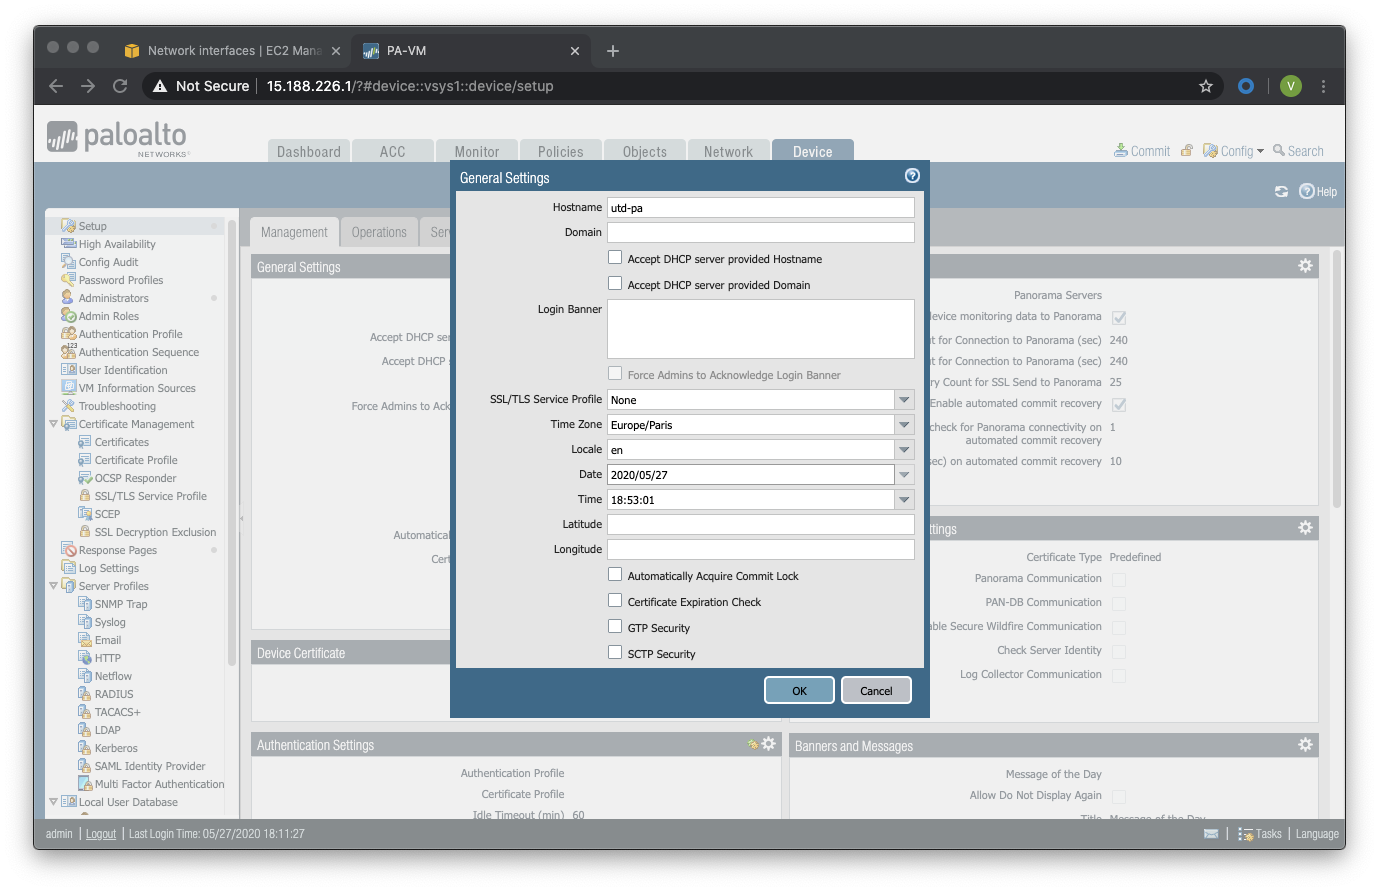This screenshot has width=1379, height=891.
Task: Bookmark the page with the star icon
Action: tap(1206, 86)
